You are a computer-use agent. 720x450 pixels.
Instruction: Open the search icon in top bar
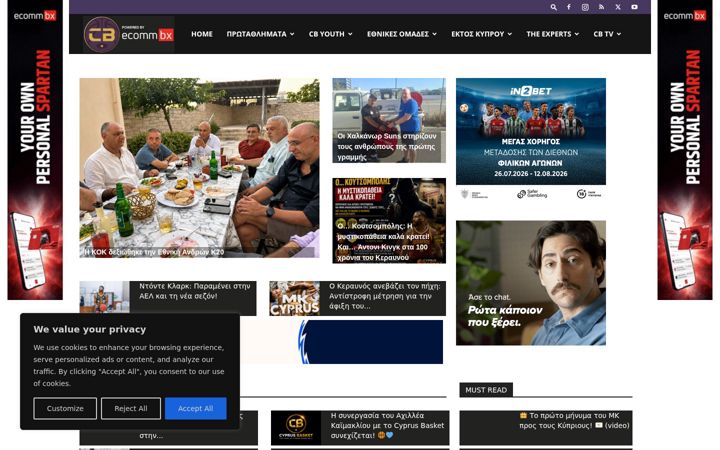click(x=553, y=7)
